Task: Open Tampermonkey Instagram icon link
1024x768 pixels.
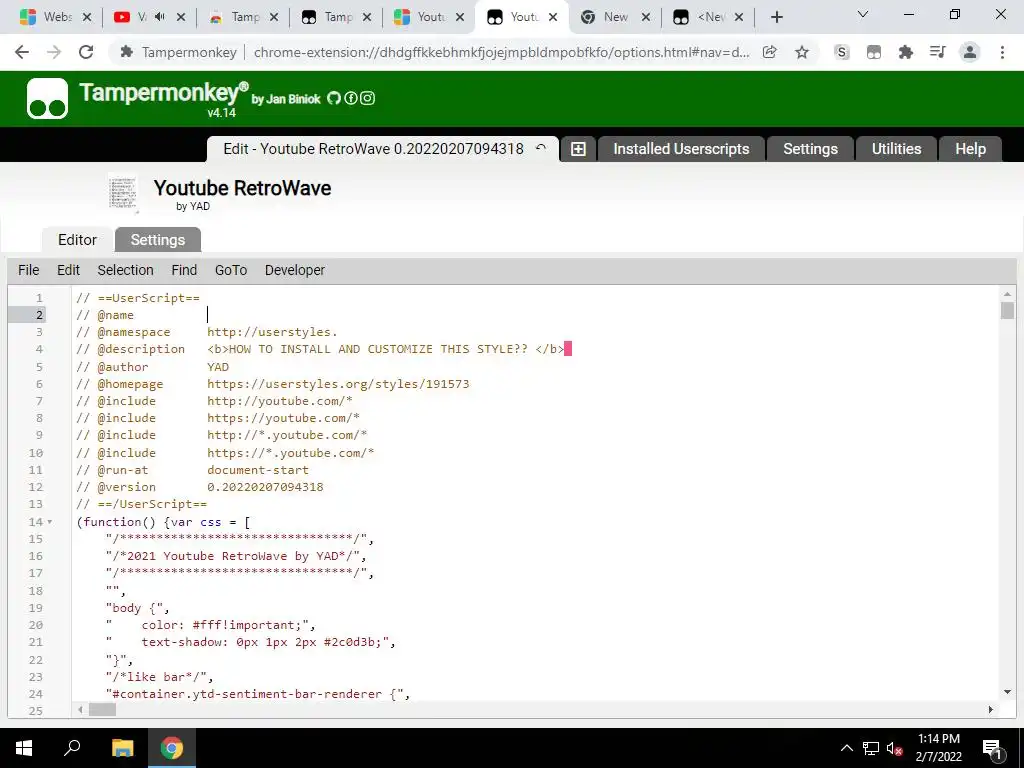Action: (368, 98)
